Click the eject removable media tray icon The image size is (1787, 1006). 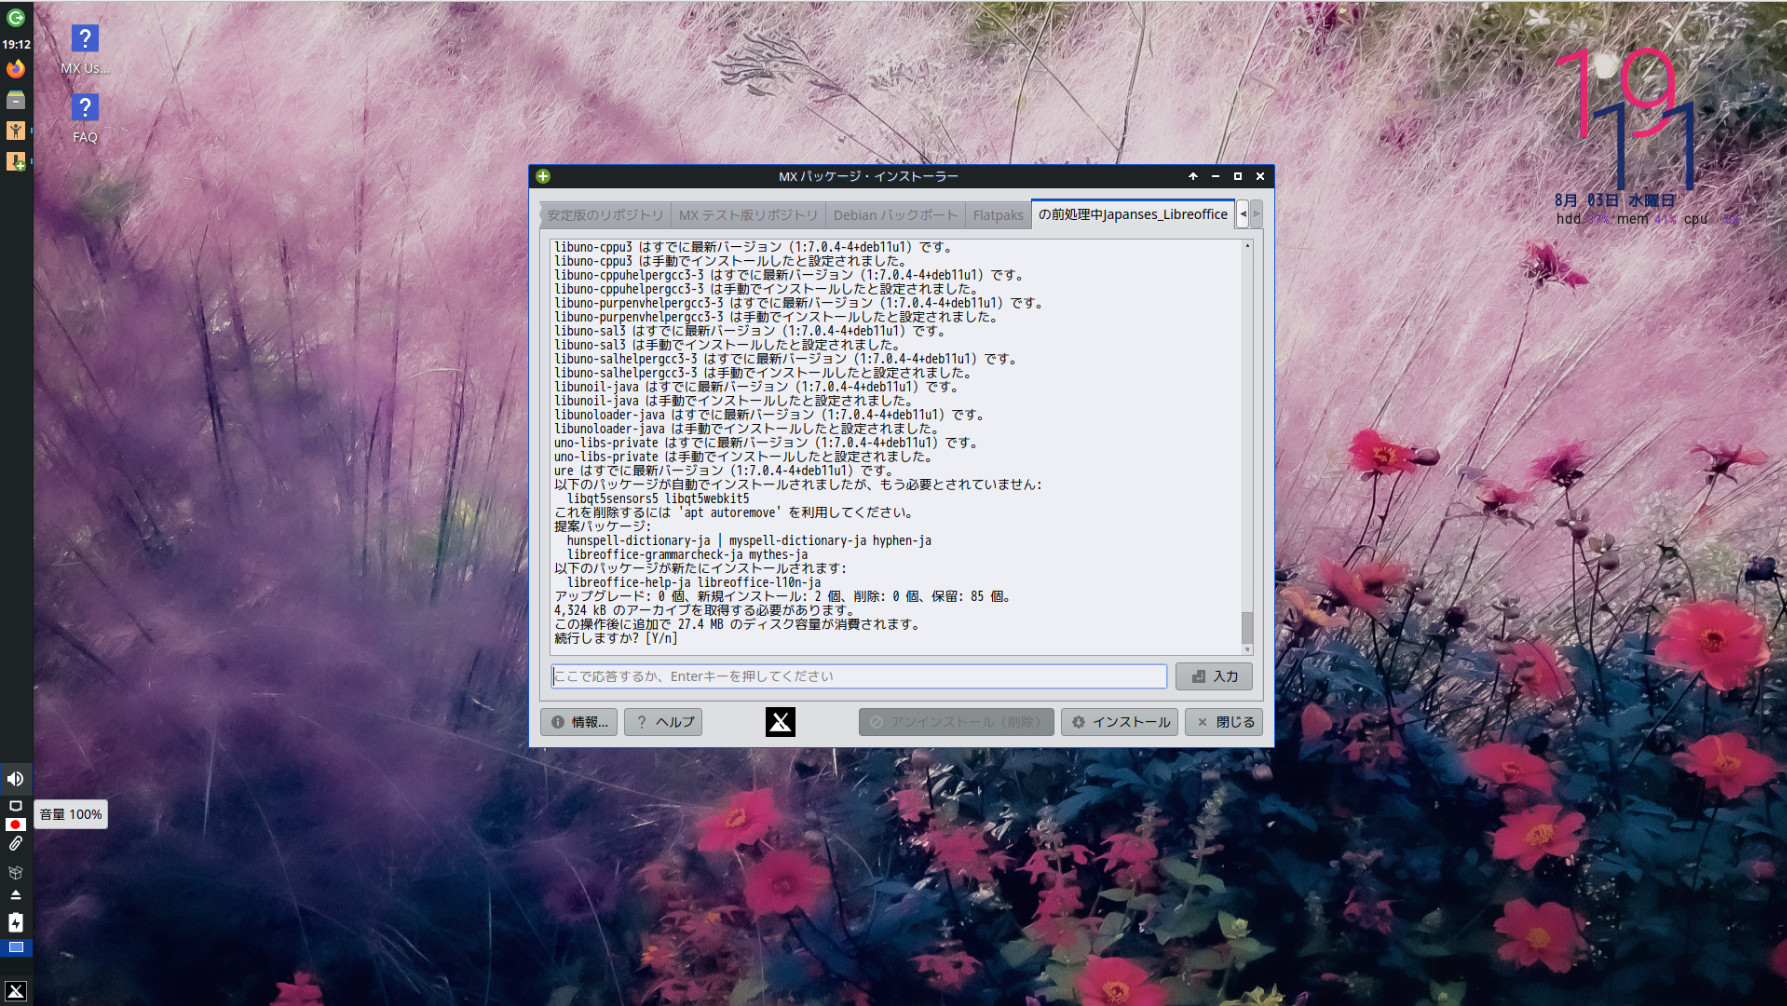point(16,895)
